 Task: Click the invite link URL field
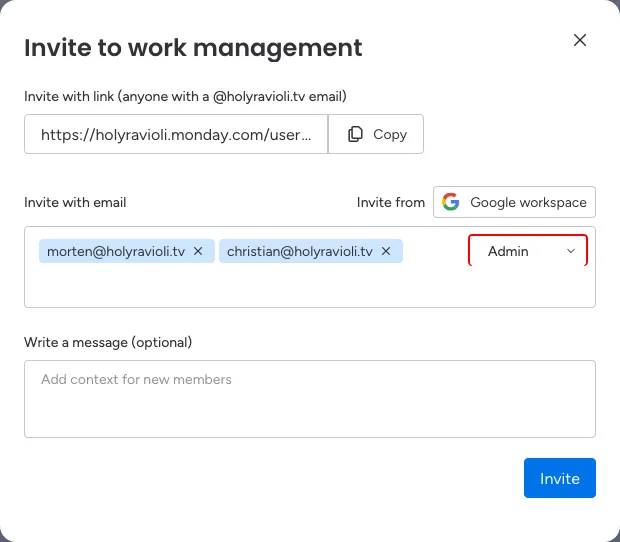[x=176, y=134]
